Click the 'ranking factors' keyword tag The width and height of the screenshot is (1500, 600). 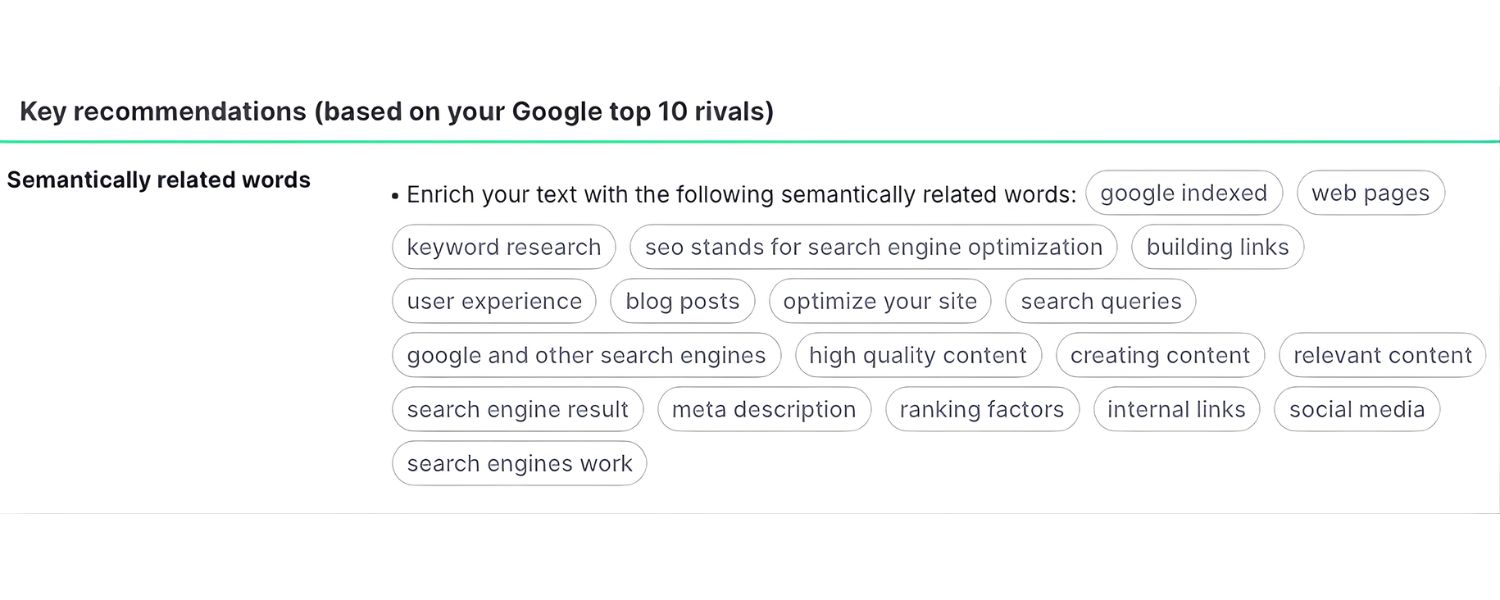(x=982, y=409)
